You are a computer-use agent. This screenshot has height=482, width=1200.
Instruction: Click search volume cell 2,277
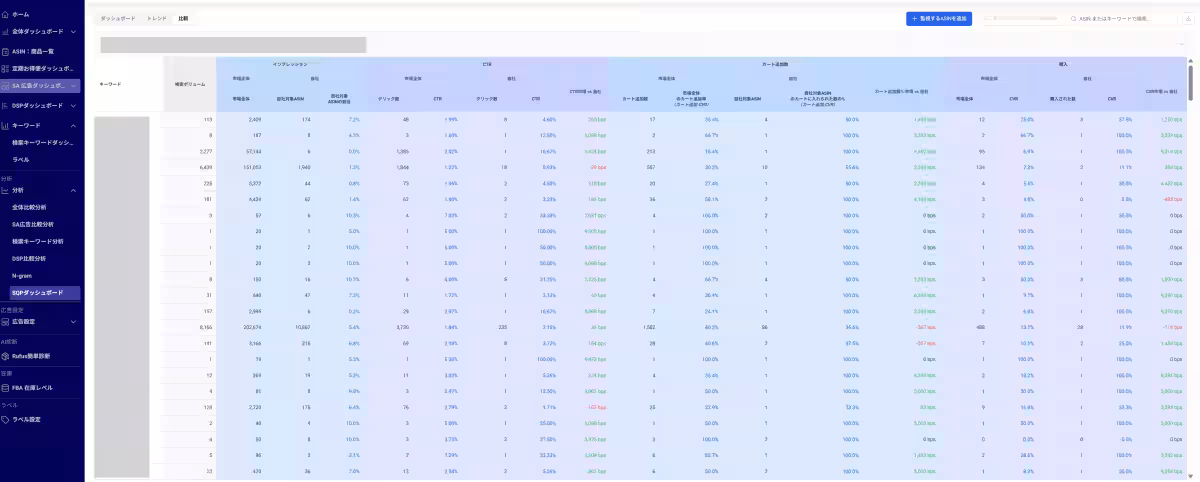(206, 152)
